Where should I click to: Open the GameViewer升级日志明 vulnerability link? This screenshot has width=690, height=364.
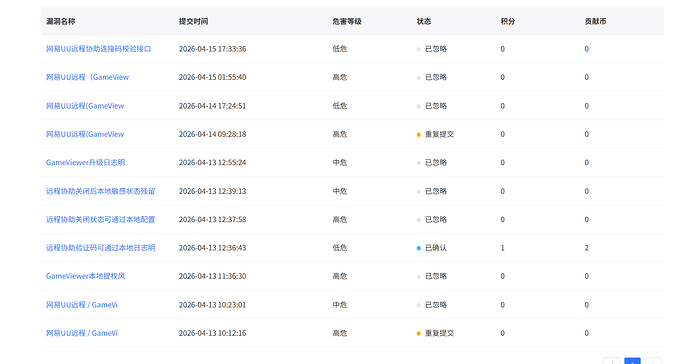85,162
